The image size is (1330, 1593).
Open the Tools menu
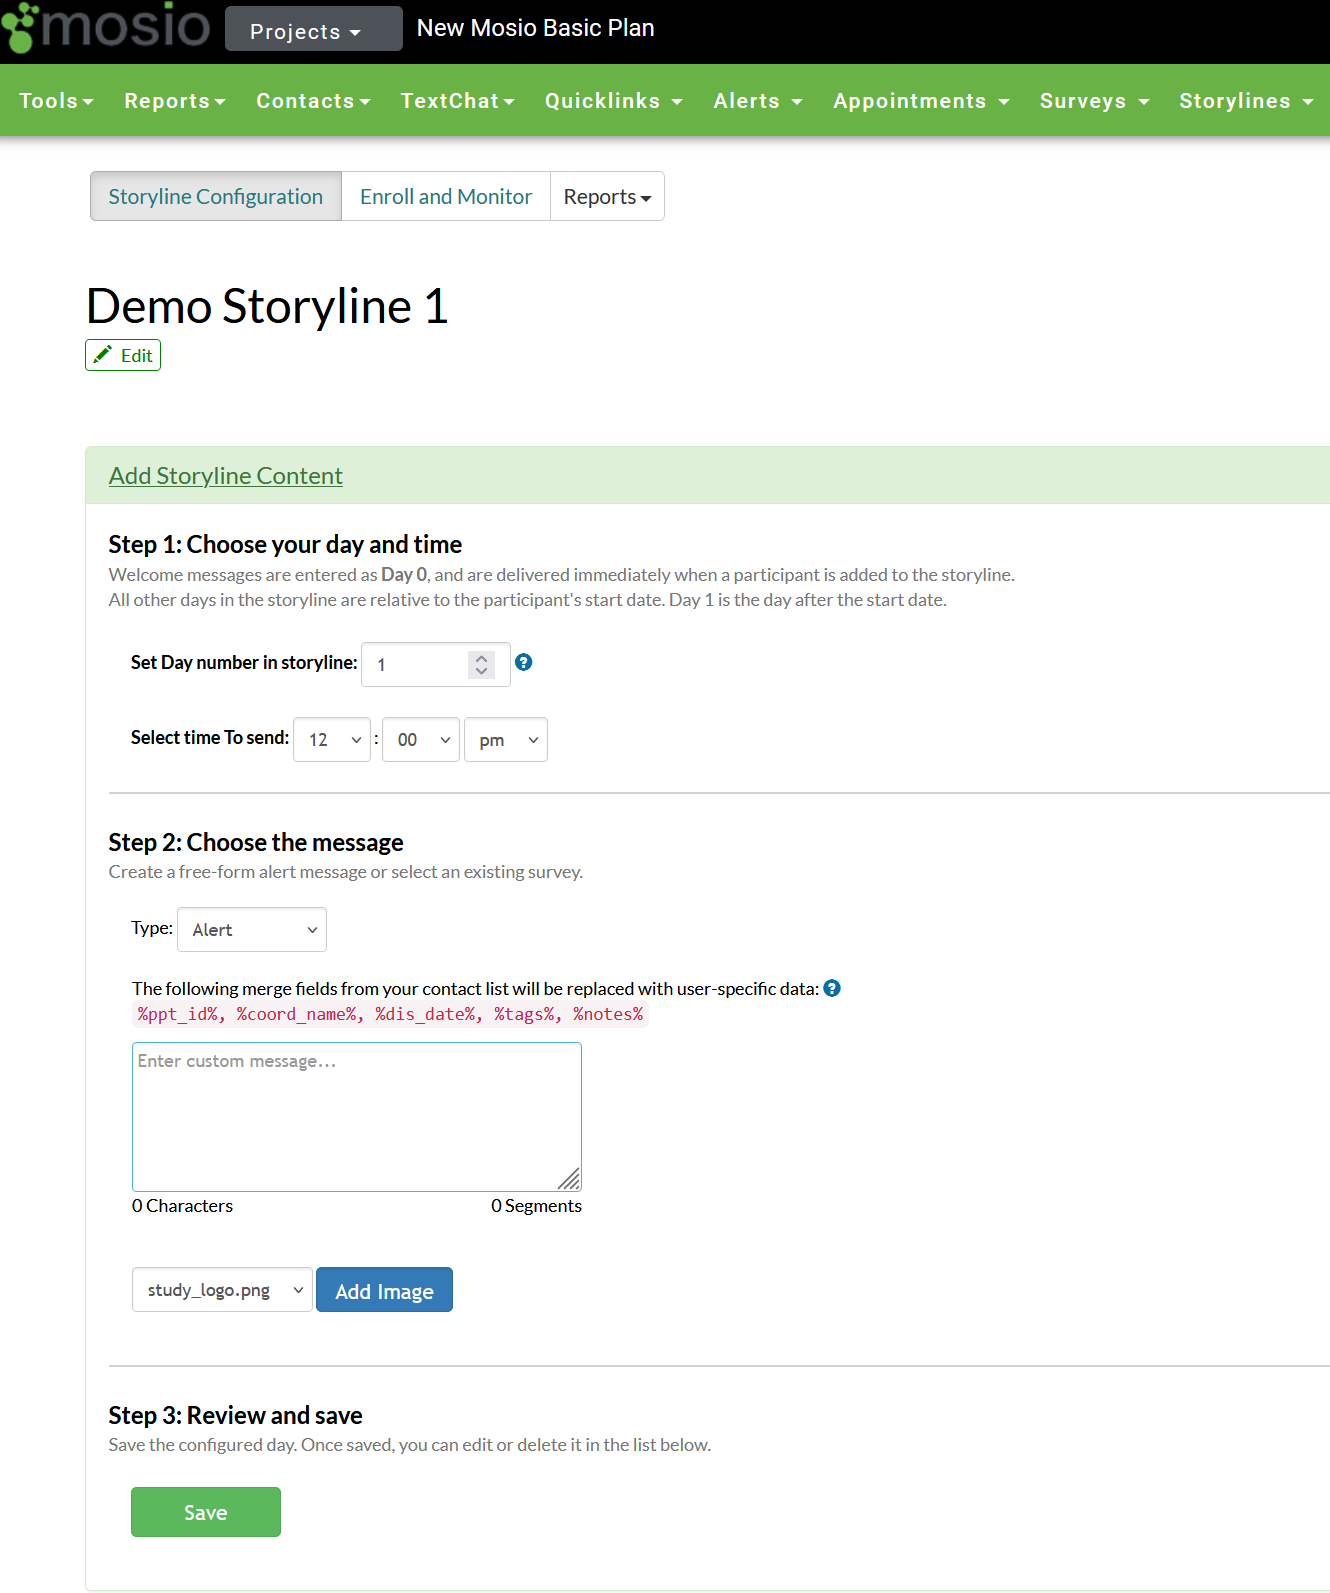pos(56,101)
